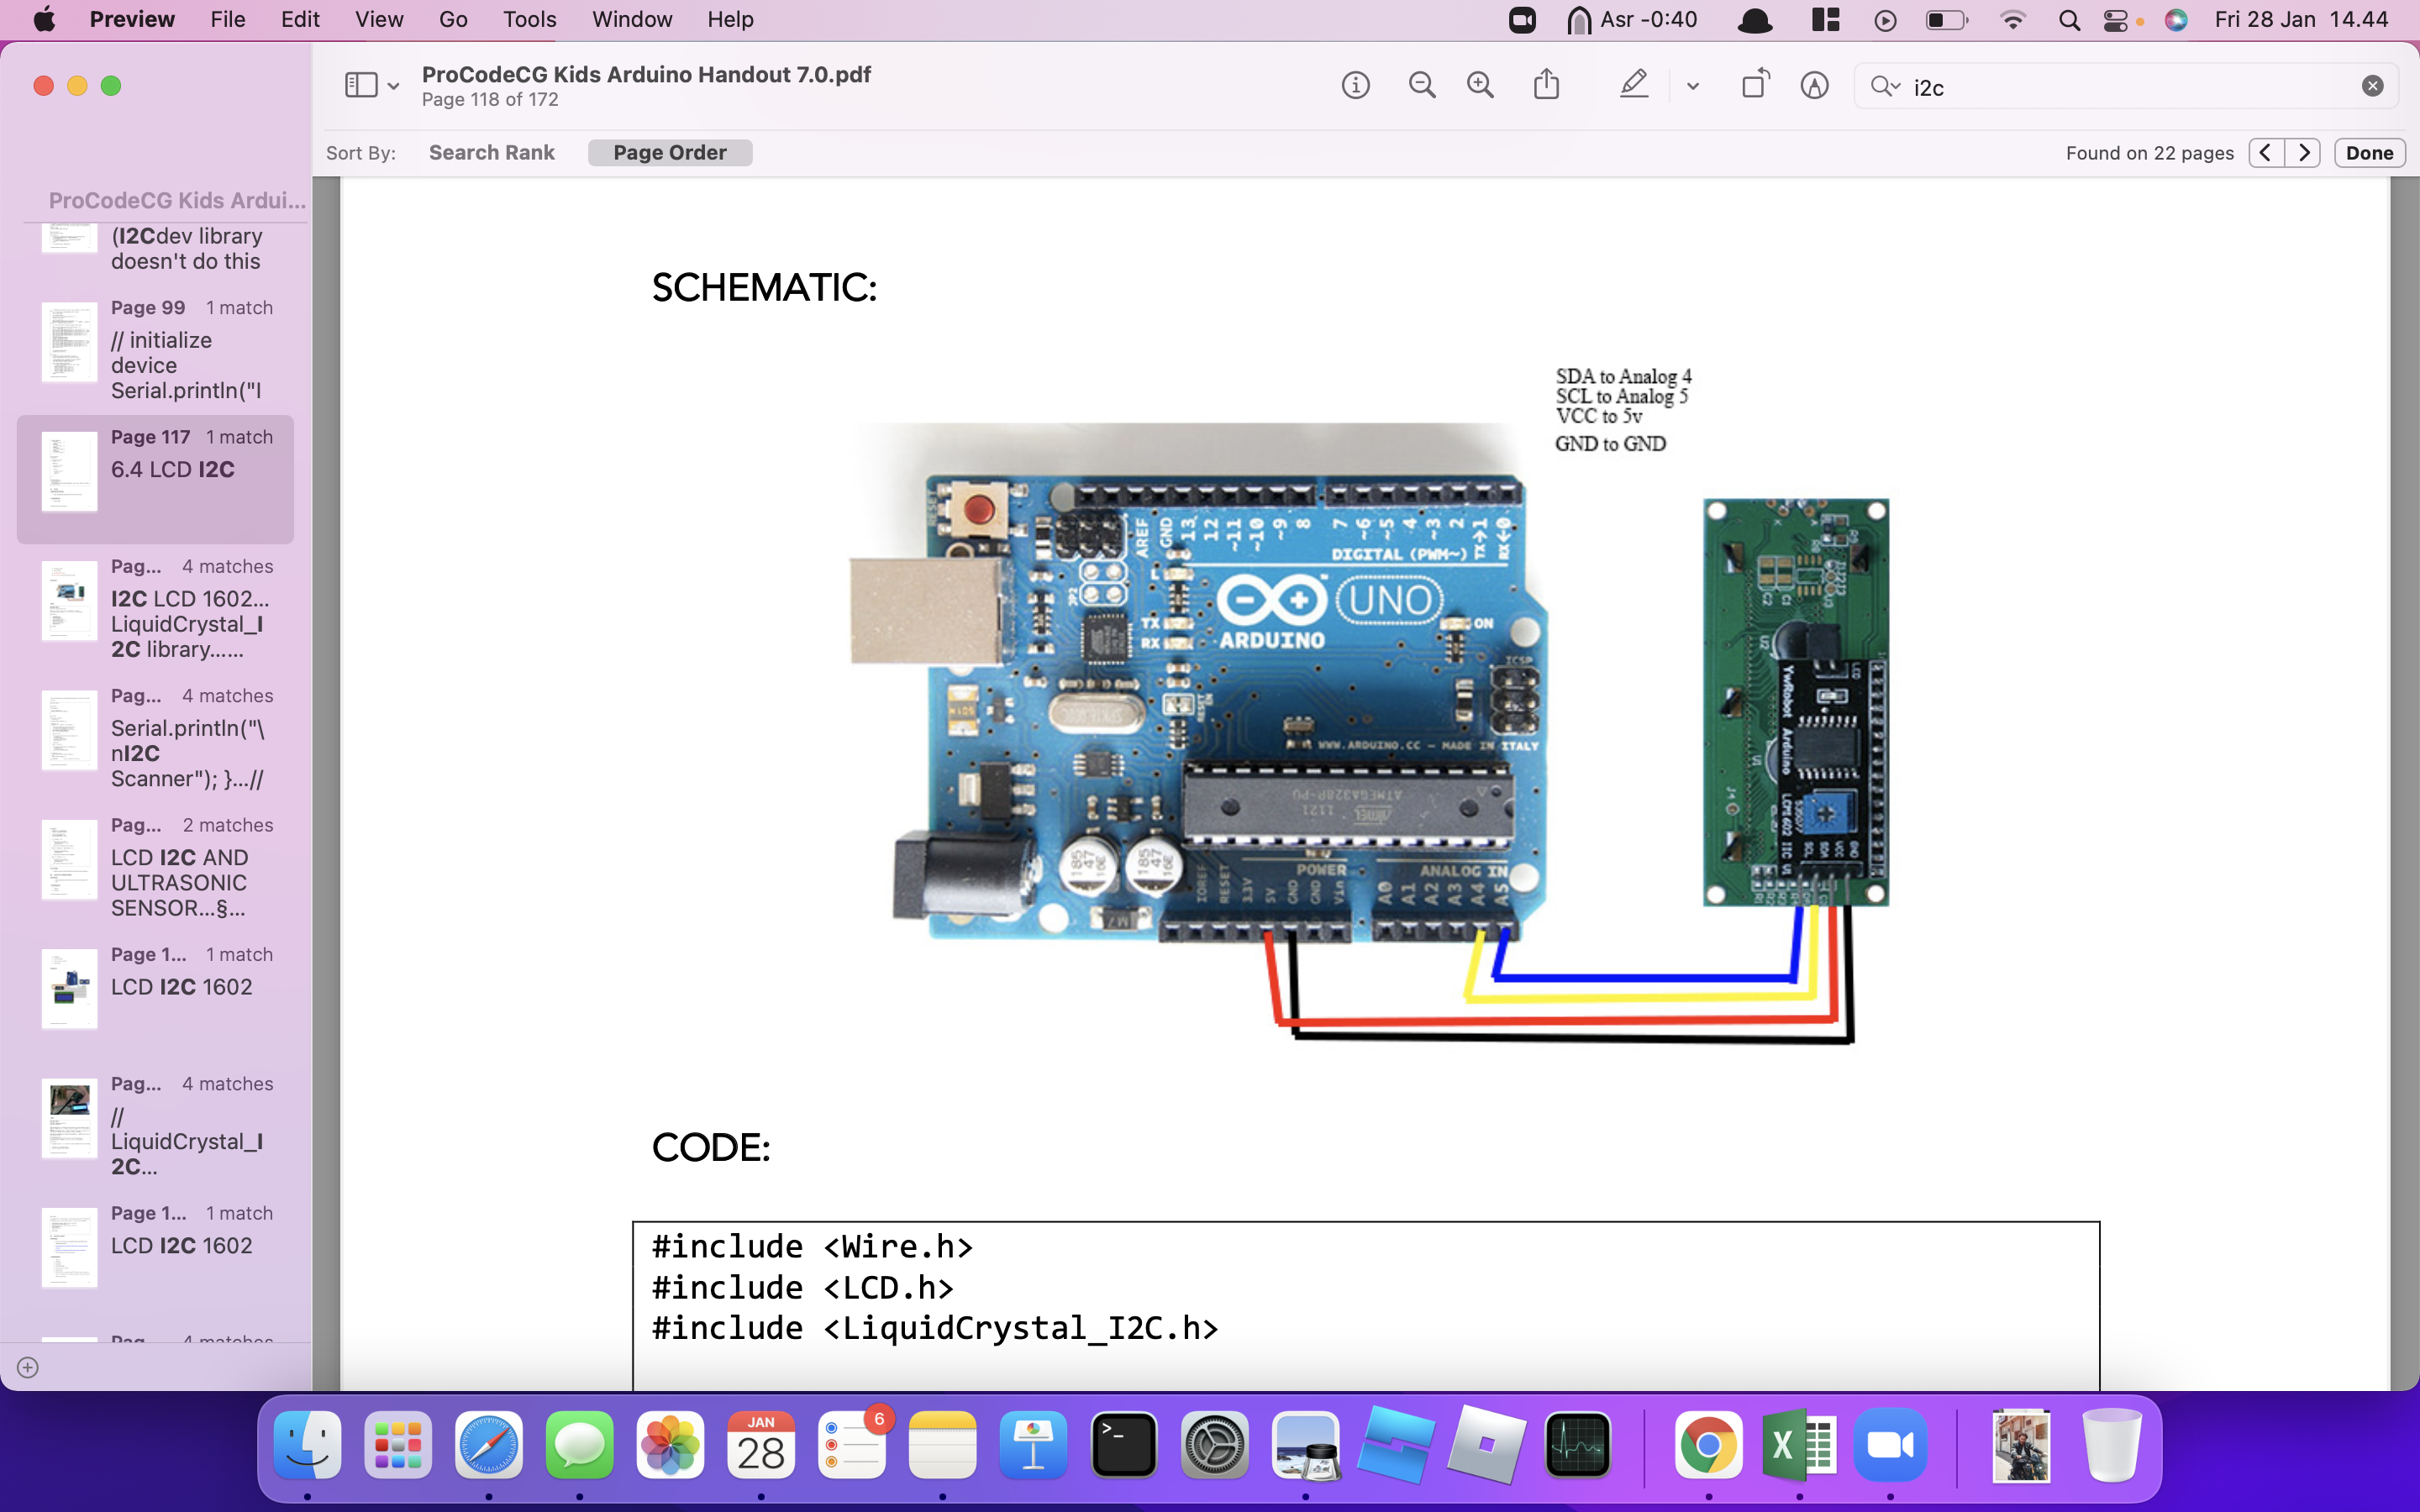Open the document Inspector info icon
Screen dimensions: 2420x1512
click(x=1355, y=86)
